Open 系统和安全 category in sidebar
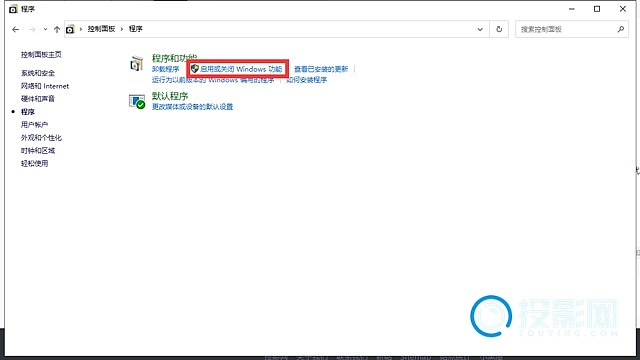Image resolution: width=640 pixels, height=360 pixels. 38,73
